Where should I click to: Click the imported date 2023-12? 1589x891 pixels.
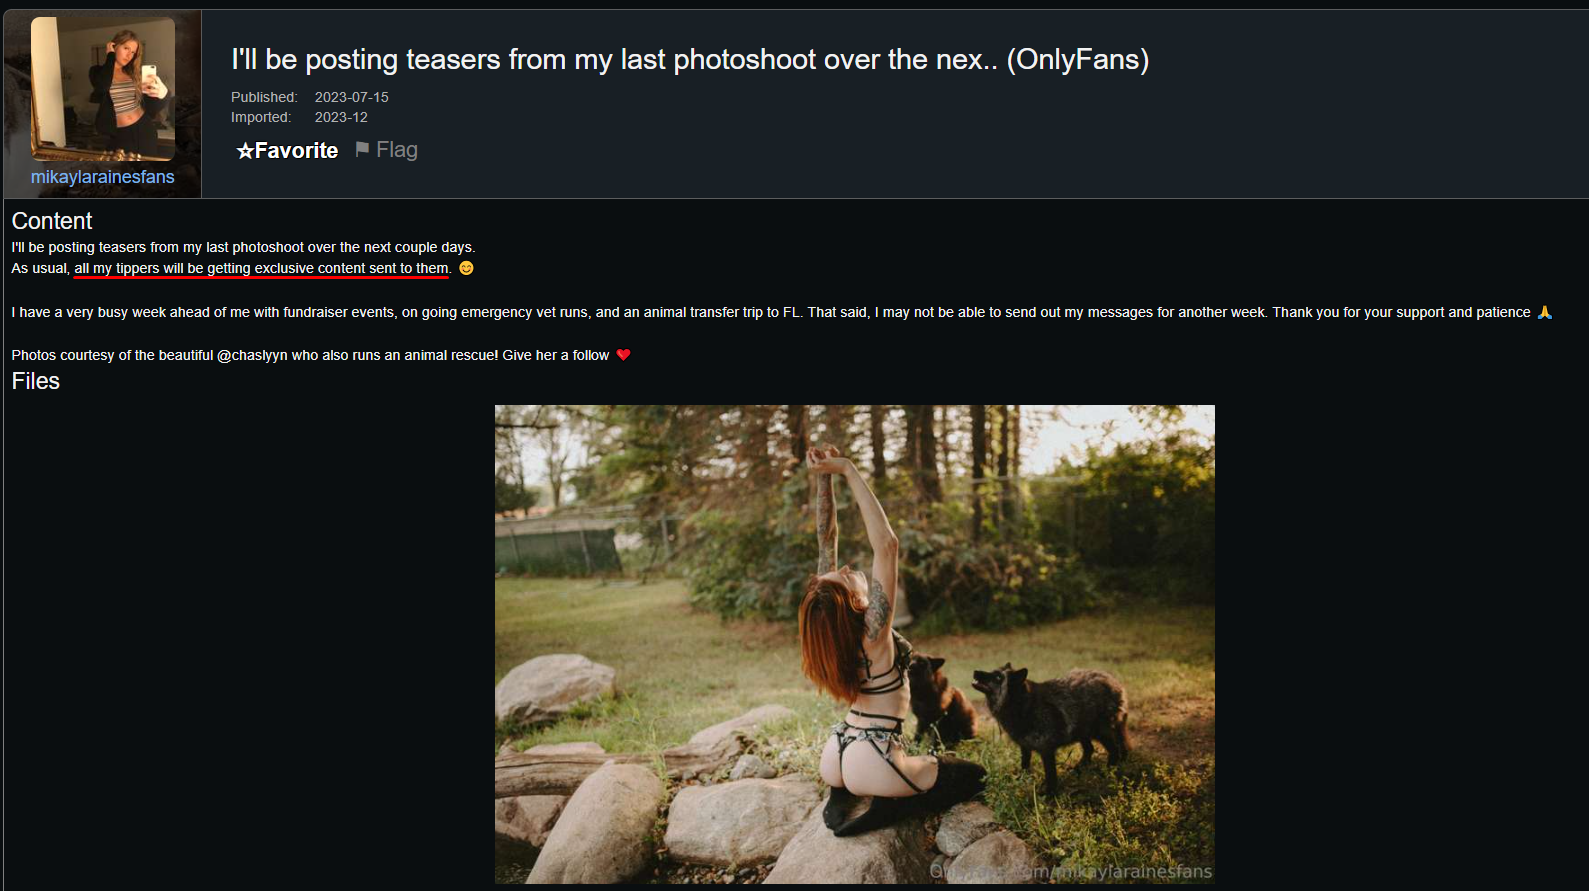[x=341, y=117]
